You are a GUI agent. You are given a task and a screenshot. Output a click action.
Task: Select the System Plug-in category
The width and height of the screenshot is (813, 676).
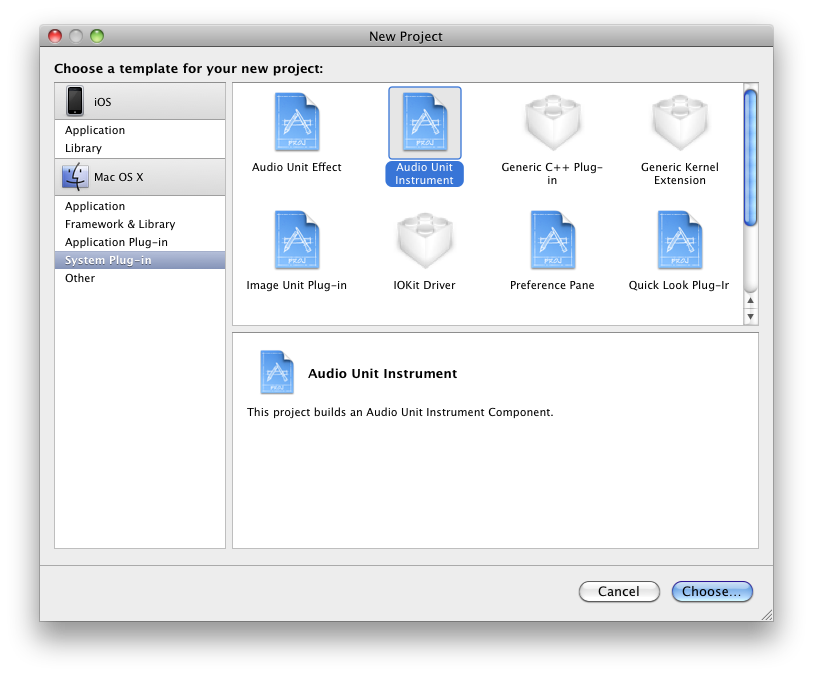click(140, 260)
